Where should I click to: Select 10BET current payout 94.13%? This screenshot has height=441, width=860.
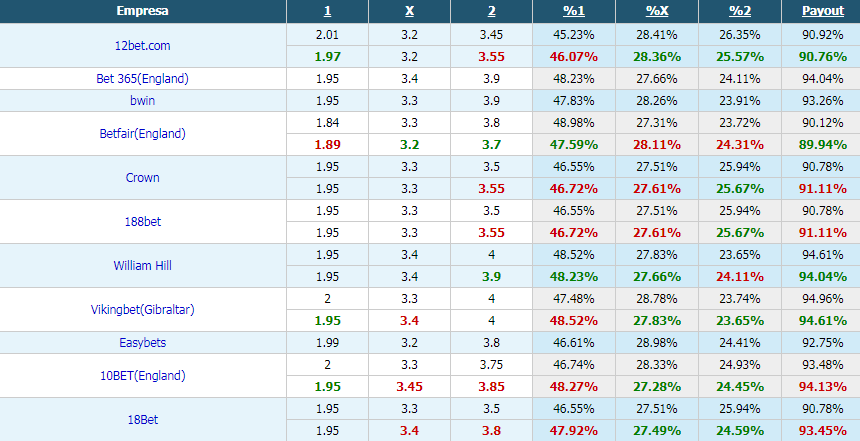pos(823,386)
